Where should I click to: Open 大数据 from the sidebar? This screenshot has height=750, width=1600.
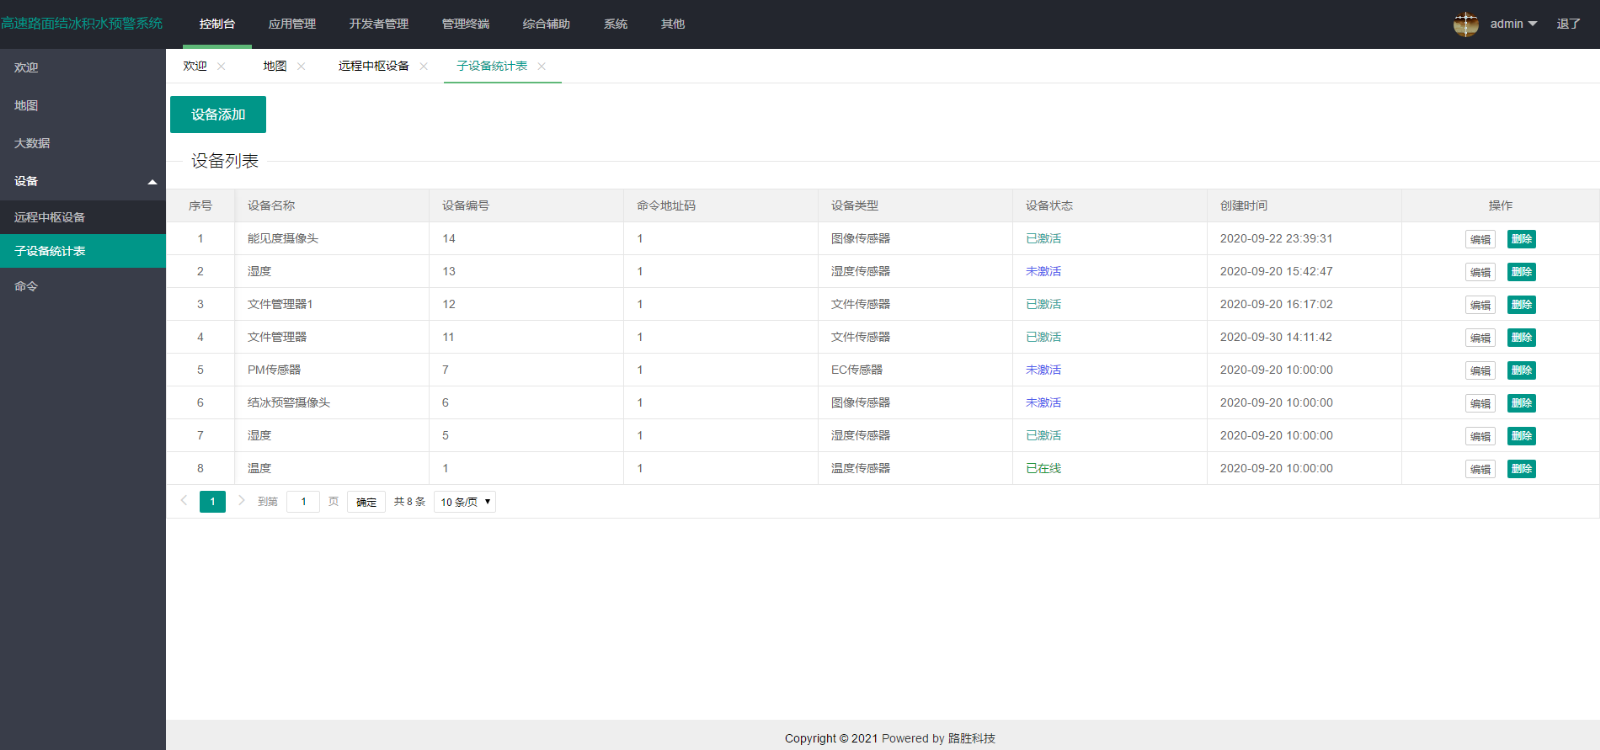coord(32,143)
